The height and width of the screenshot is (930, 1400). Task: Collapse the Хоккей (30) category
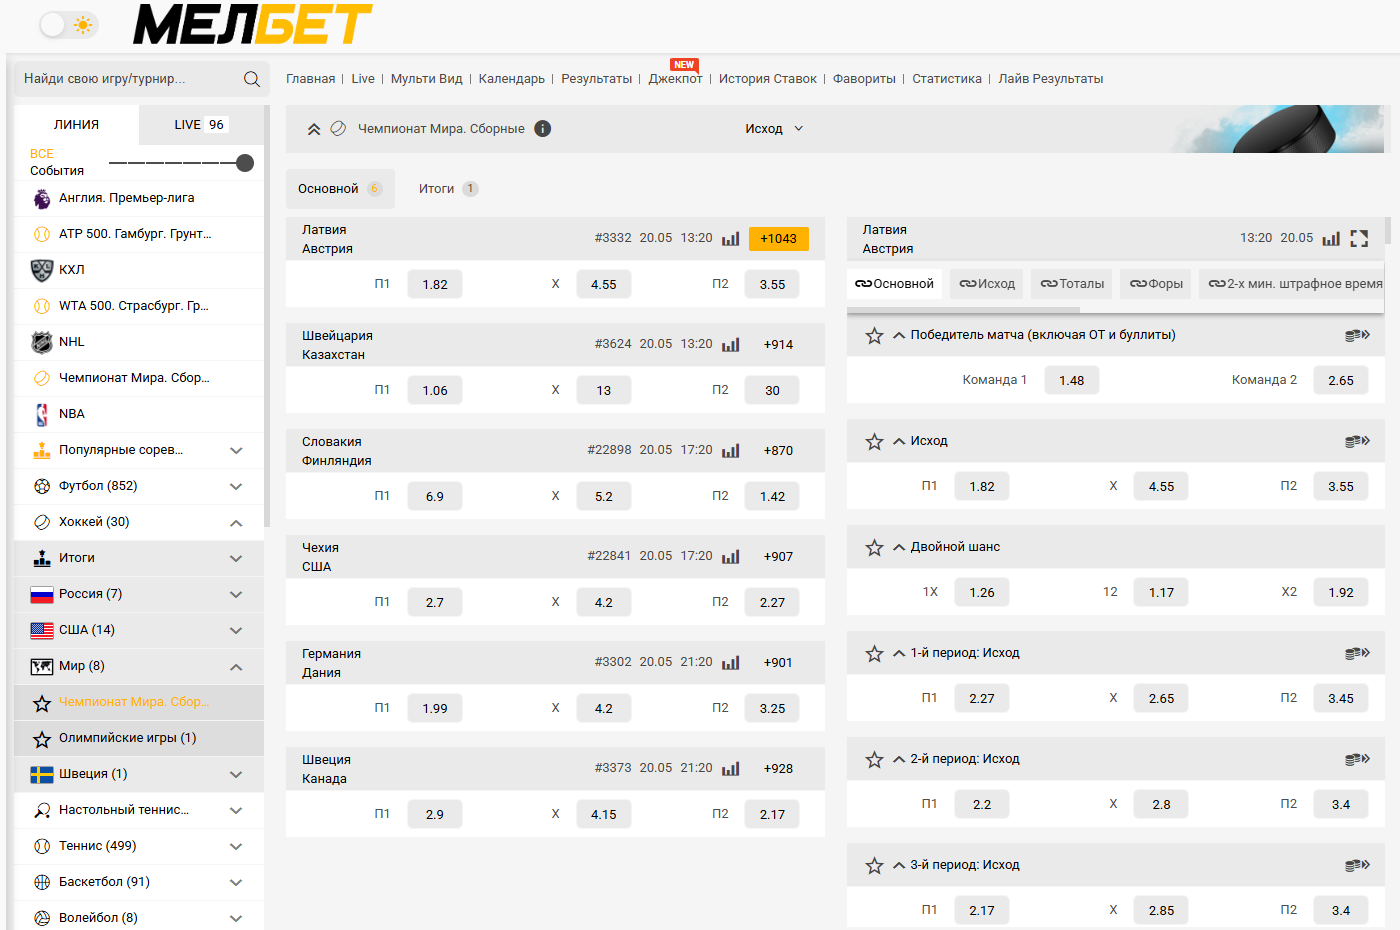(x=236, y=522)
